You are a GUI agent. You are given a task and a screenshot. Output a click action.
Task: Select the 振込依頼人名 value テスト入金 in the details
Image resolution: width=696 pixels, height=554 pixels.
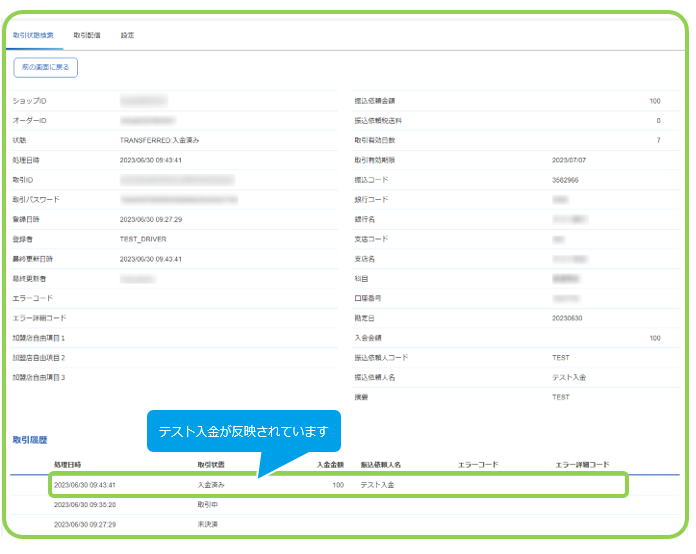[569, 378]
